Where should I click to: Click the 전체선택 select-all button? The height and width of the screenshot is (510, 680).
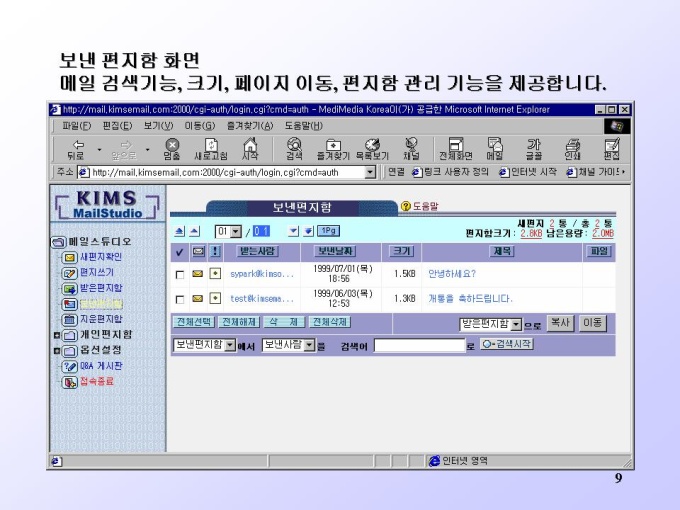click(194, 322)
